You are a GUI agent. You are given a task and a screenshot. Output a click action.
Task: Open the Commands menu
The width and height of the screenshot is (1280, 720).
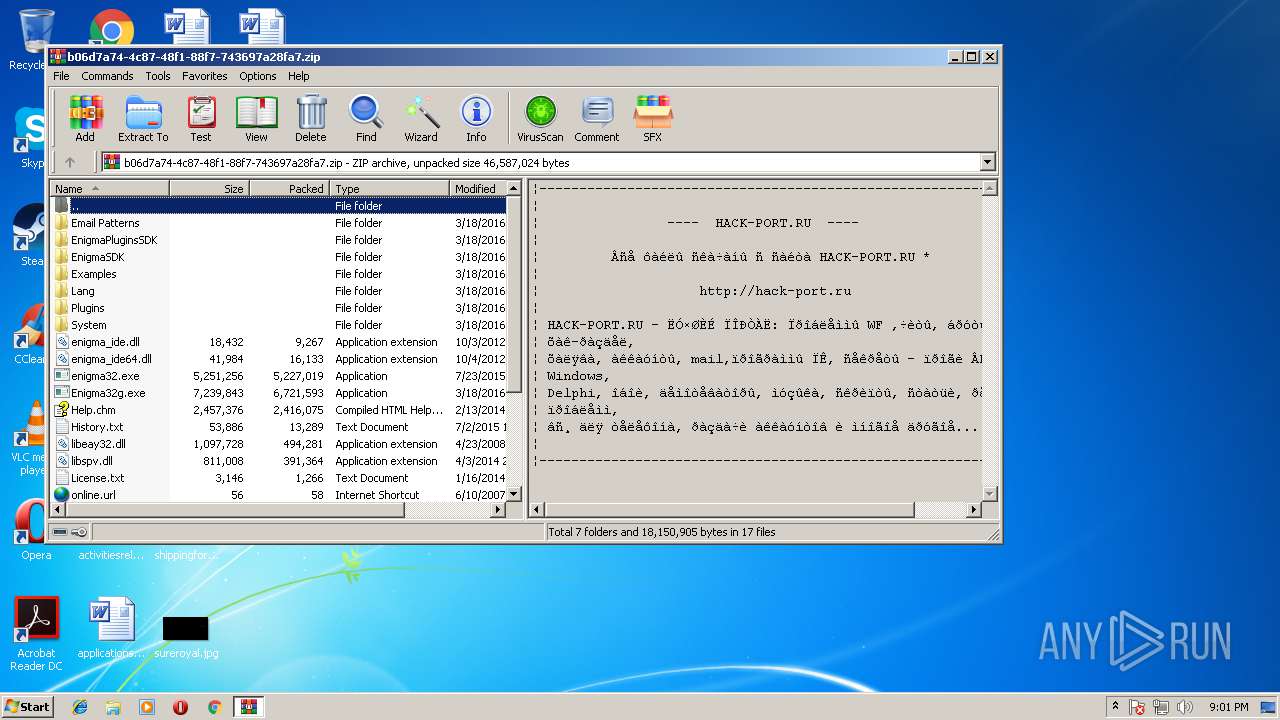[107, 76]
